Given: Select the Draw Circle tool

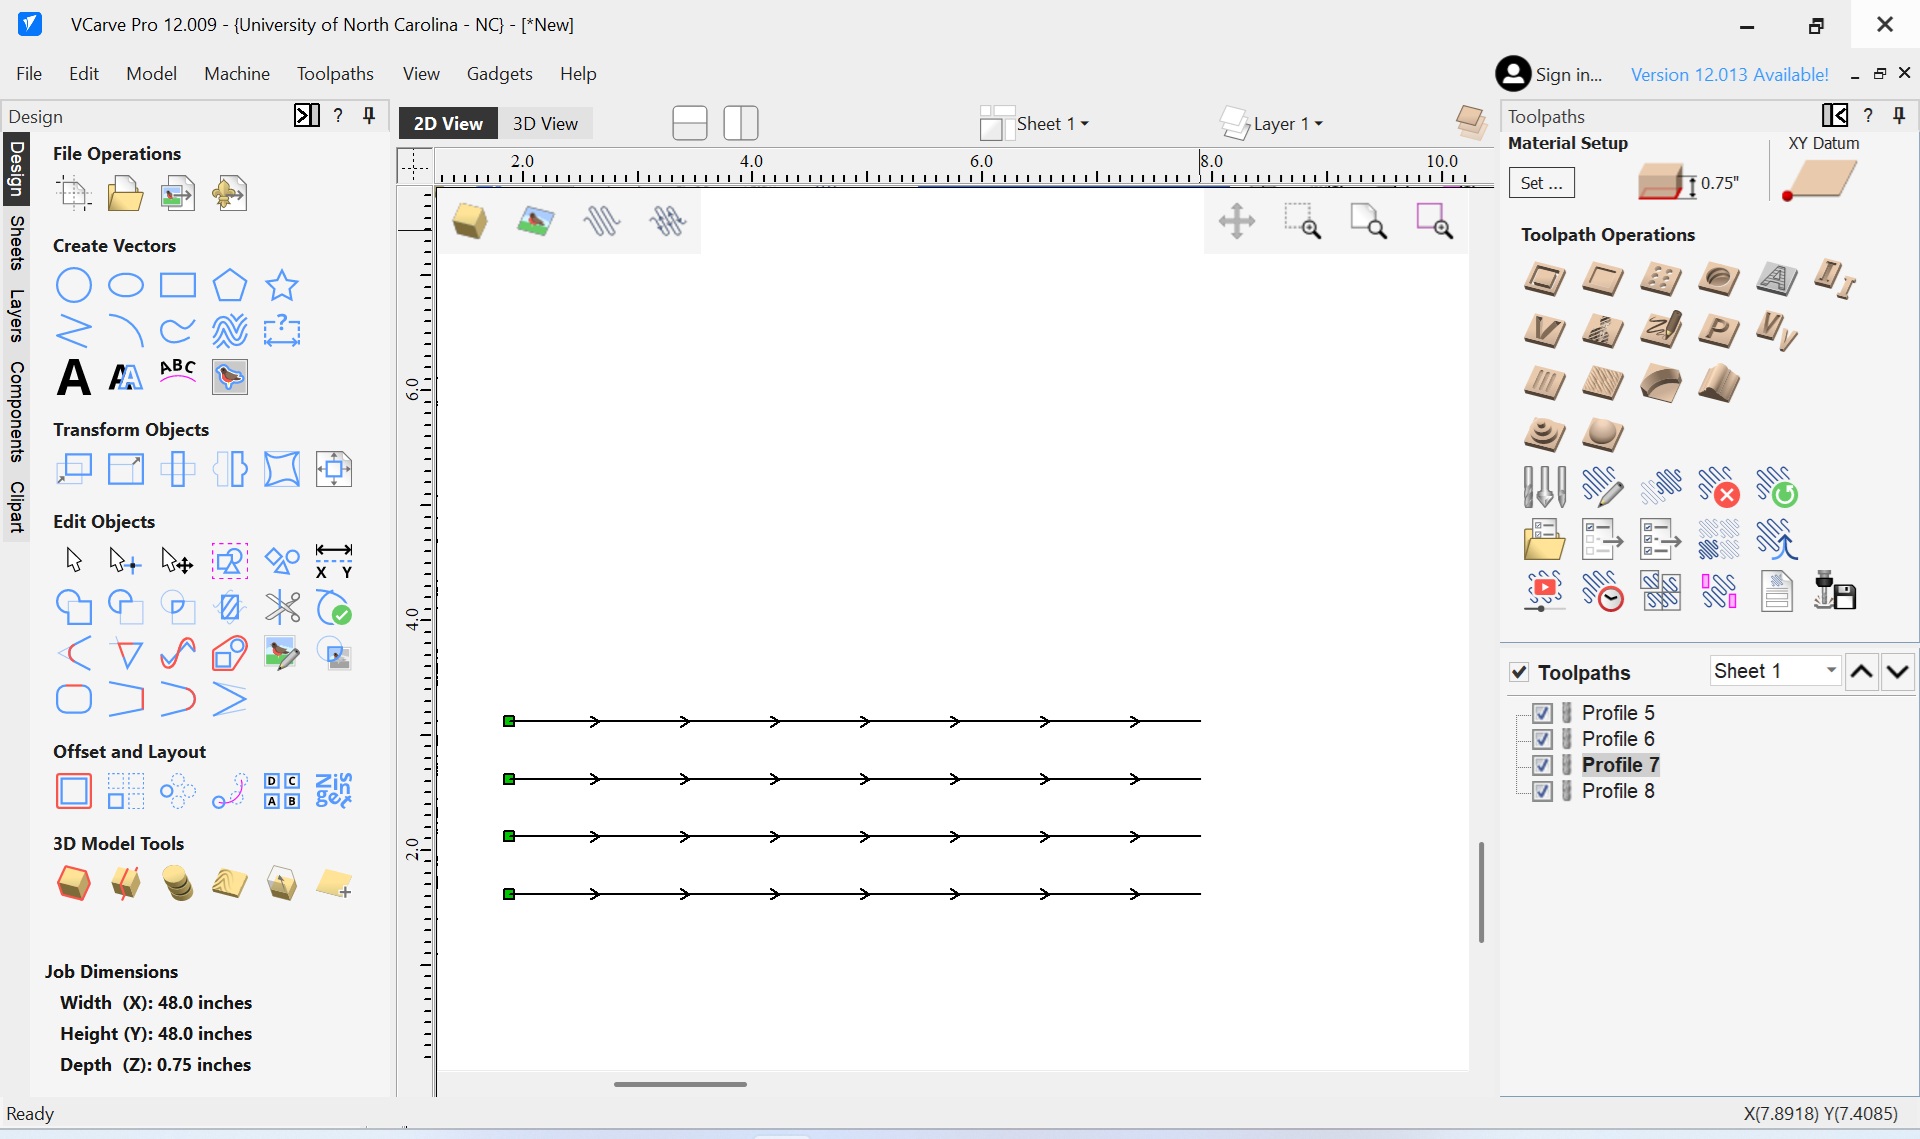Looking at the screenshot, I should [74, 285].
